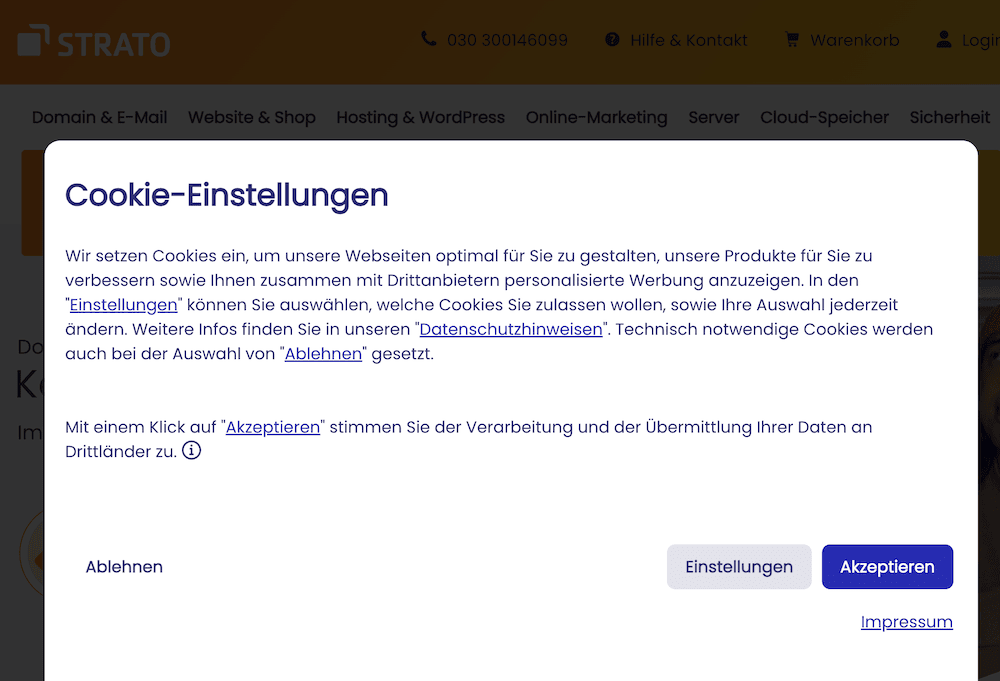The width and height of the screenshot is (1000, 681).
Task: Follow the Datenschutzhinweisen link
Action: (x=511, y=329)
